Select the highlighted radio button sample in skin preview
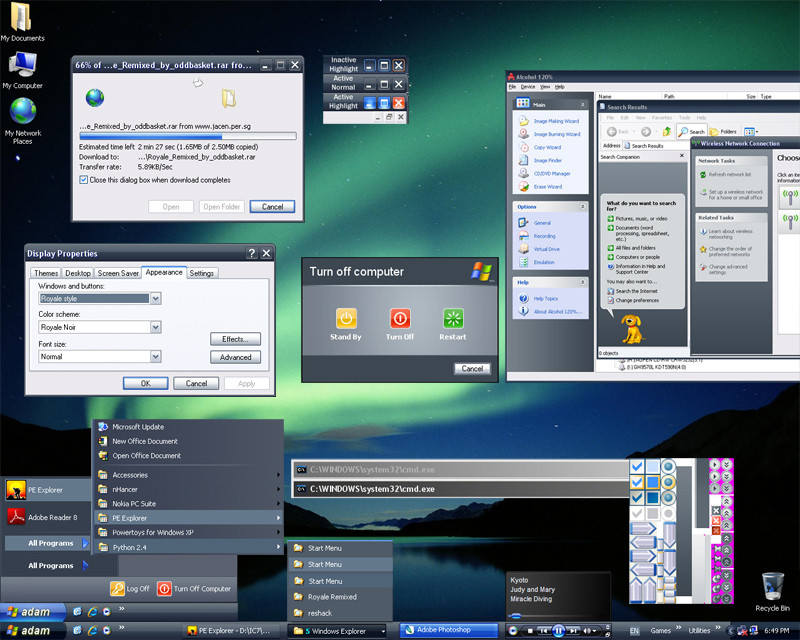Screen dimensions: 800x640 pyautogui.click(x=668, y=482)
